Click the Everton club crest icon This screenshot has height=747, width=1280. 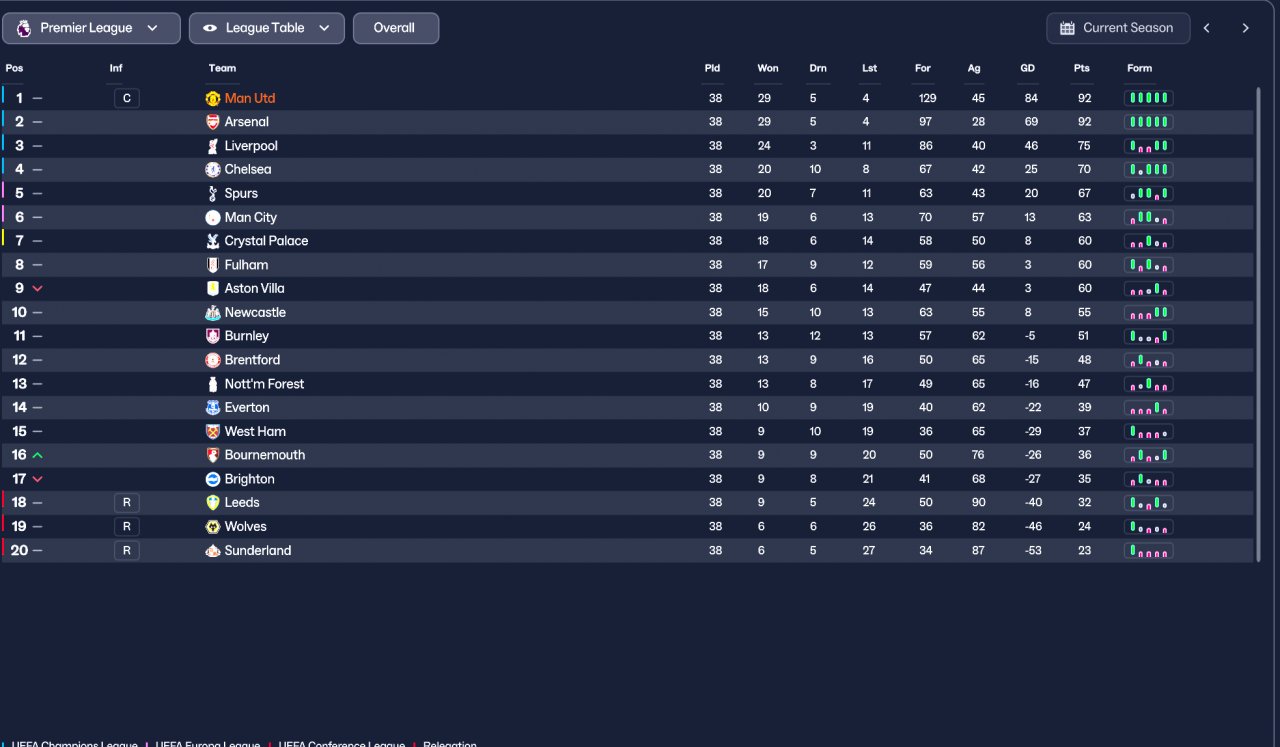tap(213, 408)
